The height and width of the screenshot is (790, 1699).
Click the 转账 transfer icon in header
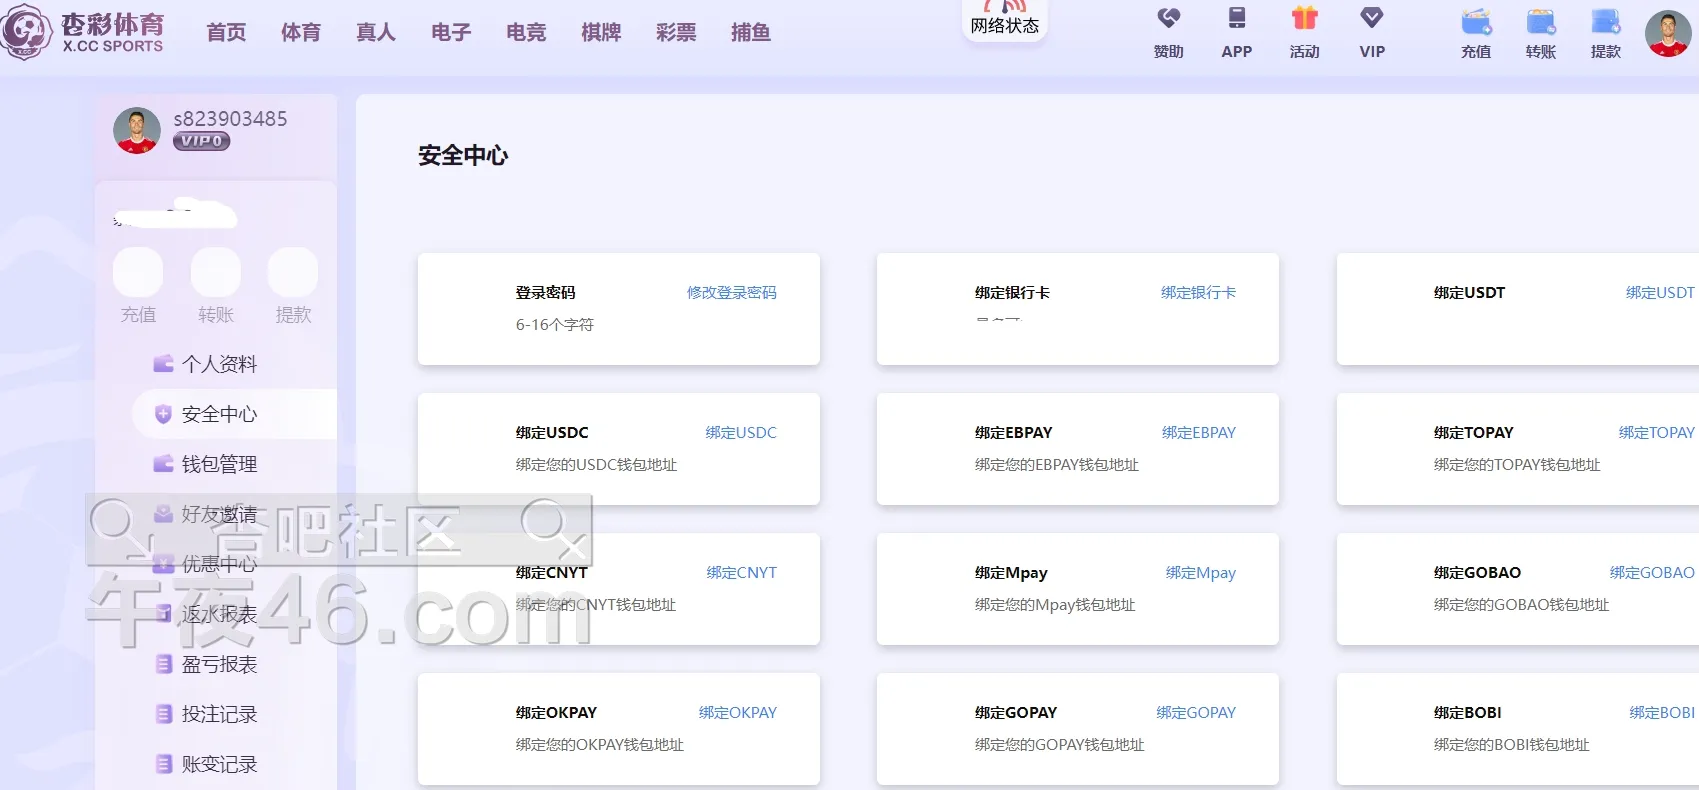[x=1541, y=22]
